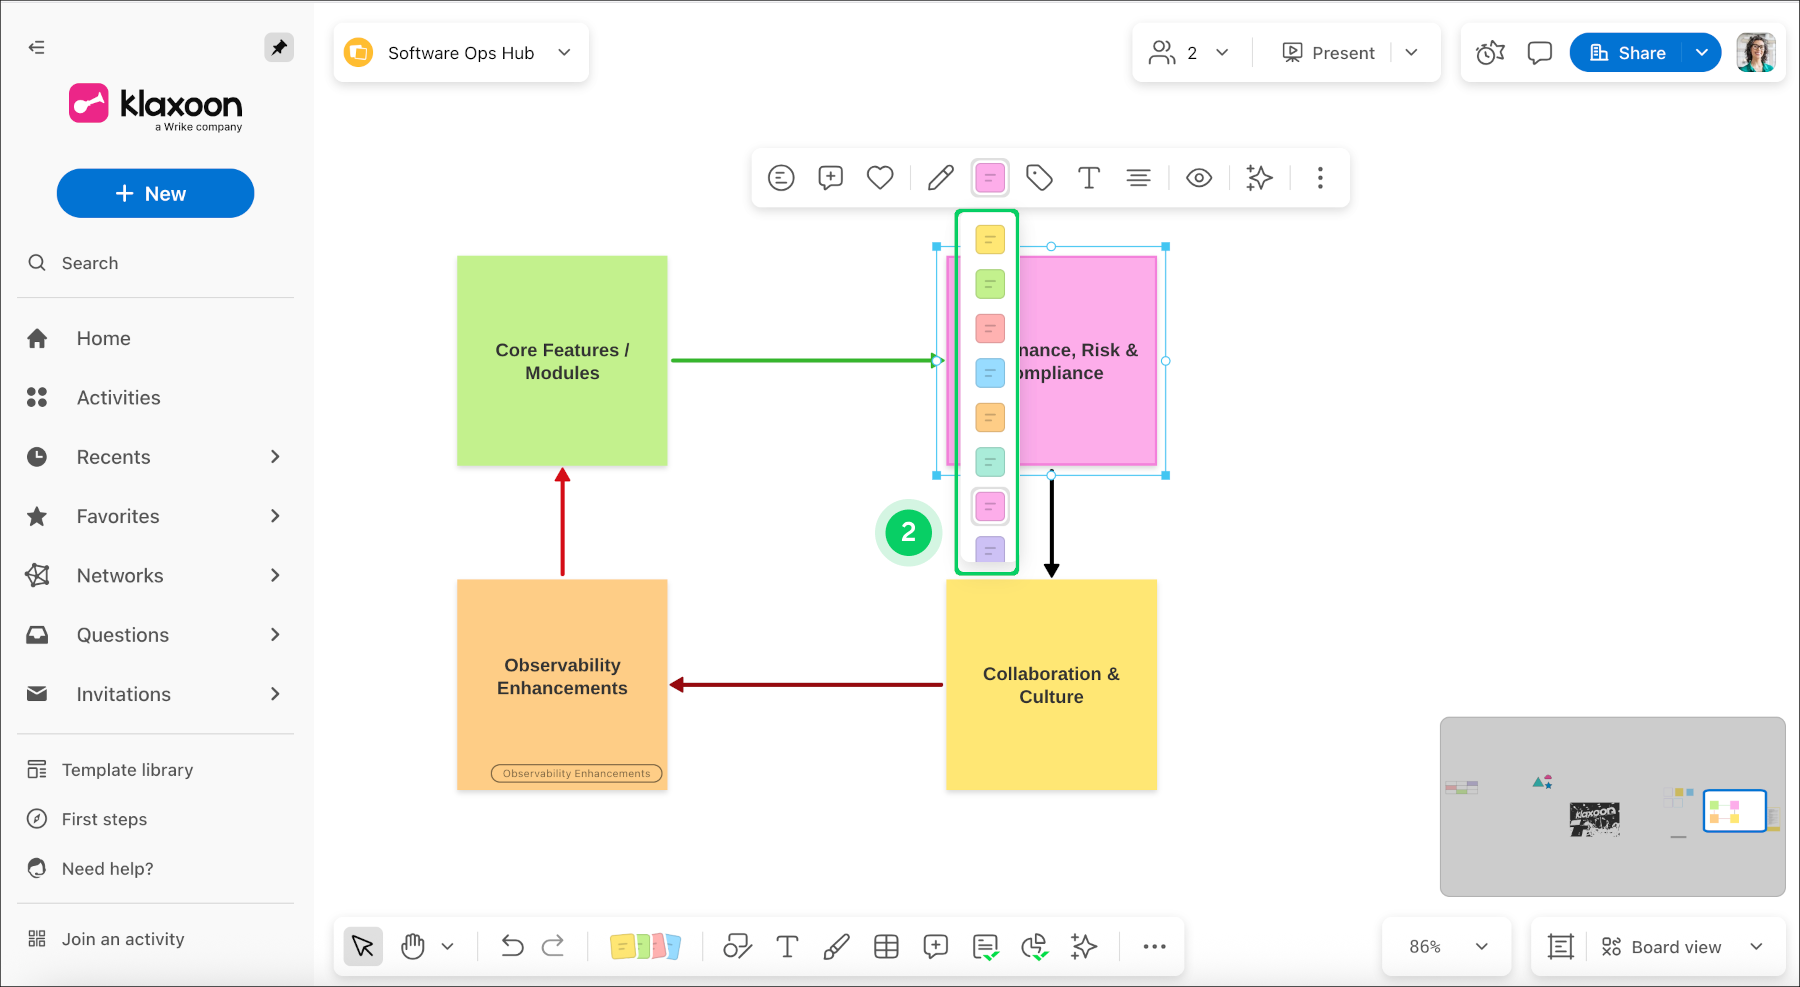This screenshot has width=1800, height=987.
Task: Insert a table using grid icon
Action: 886,946
